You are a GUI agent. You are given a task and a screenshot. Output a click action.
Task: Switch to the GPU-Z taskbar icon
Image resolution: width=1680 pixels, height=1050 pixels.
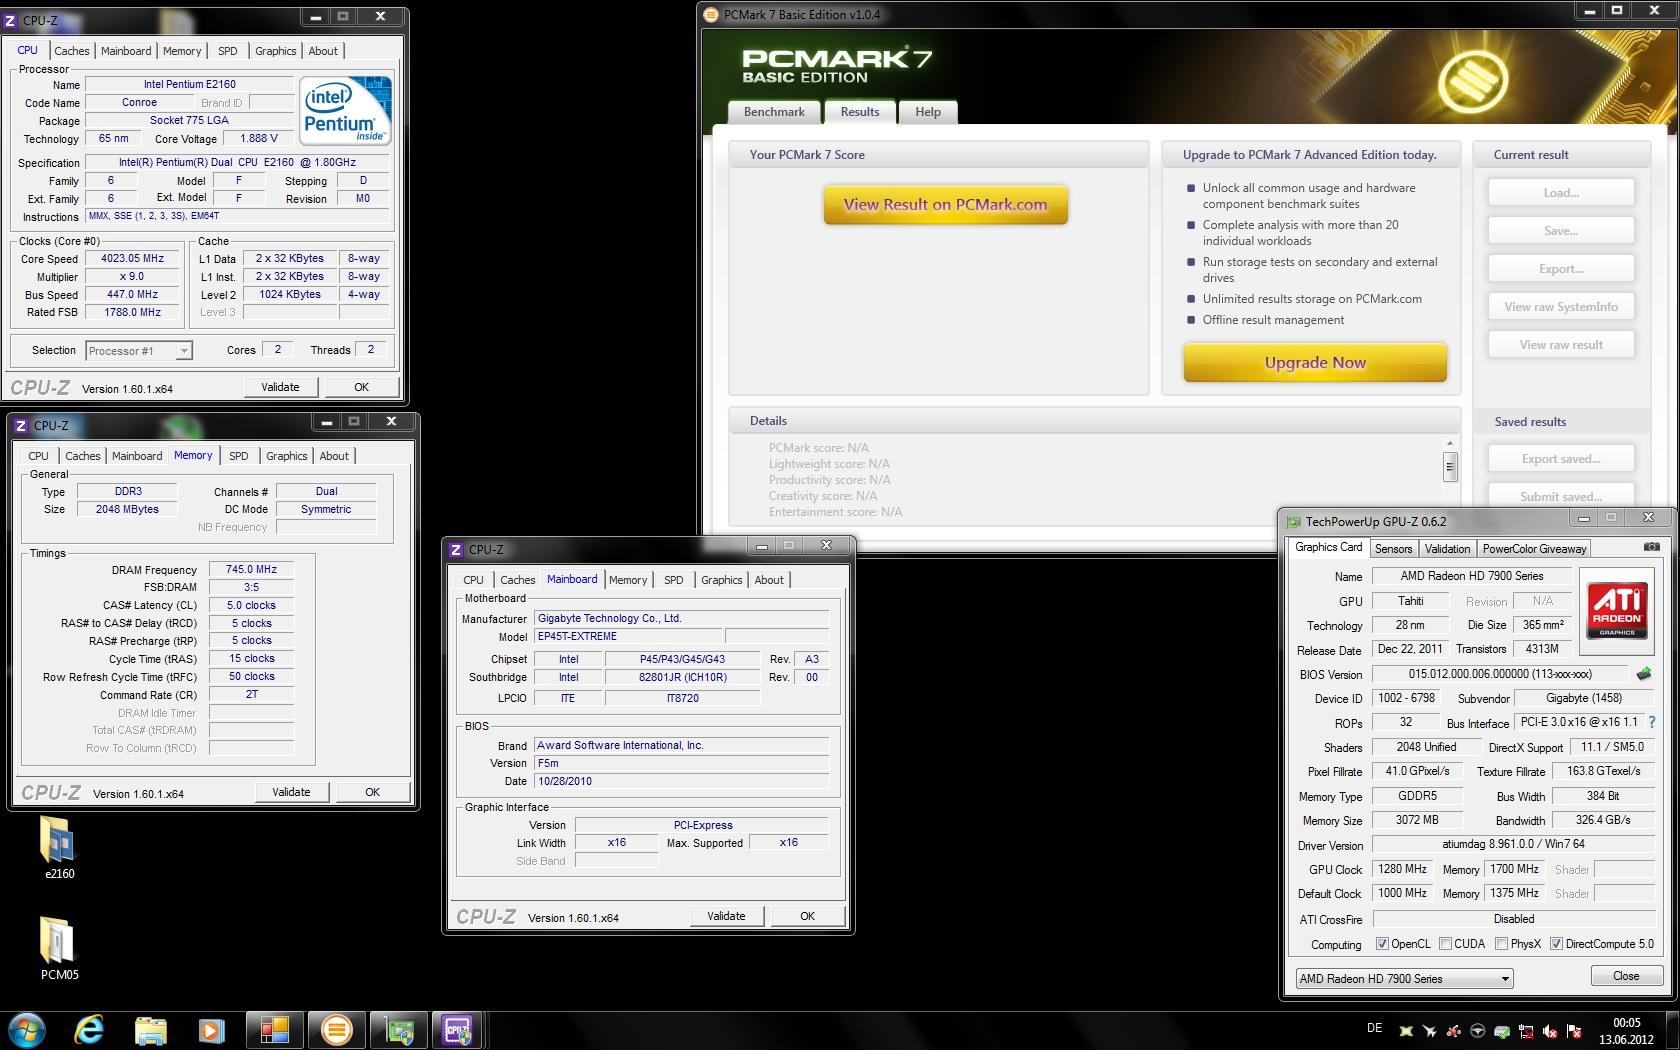pyautogui.click(x=398, y=1029)
